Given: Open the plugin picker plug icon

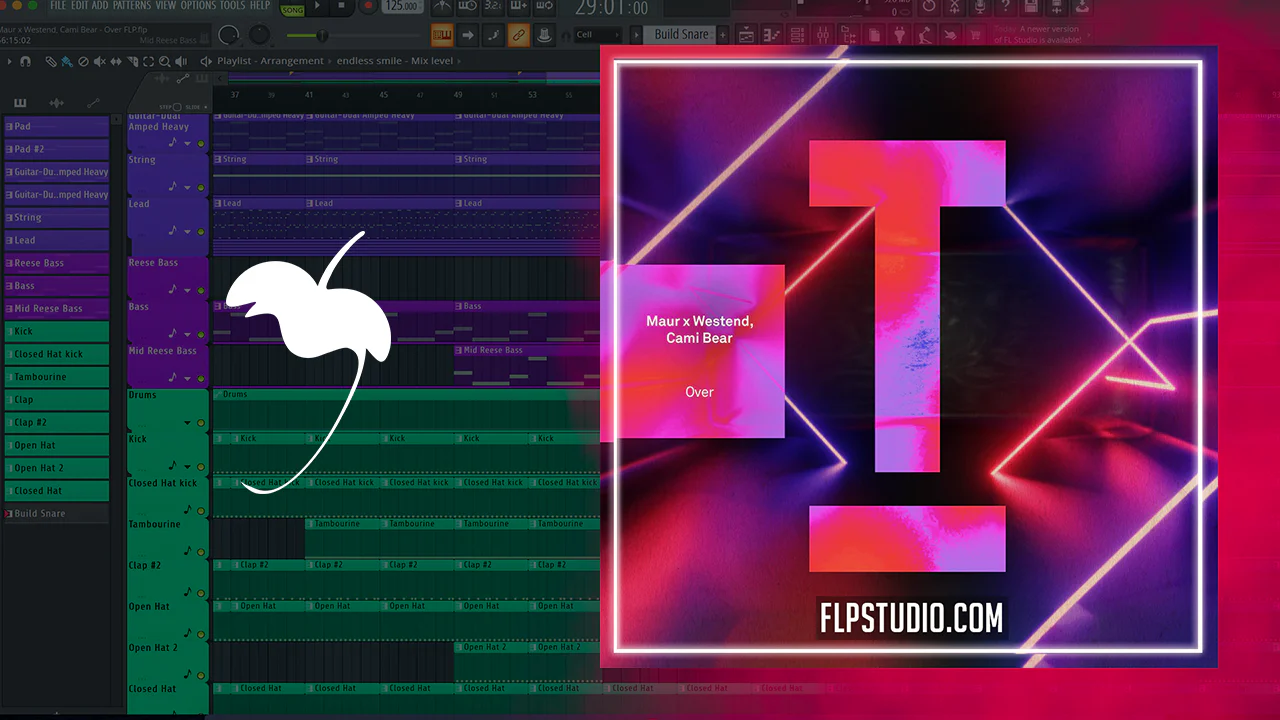Looking at the screenshot, I should 899,35.
